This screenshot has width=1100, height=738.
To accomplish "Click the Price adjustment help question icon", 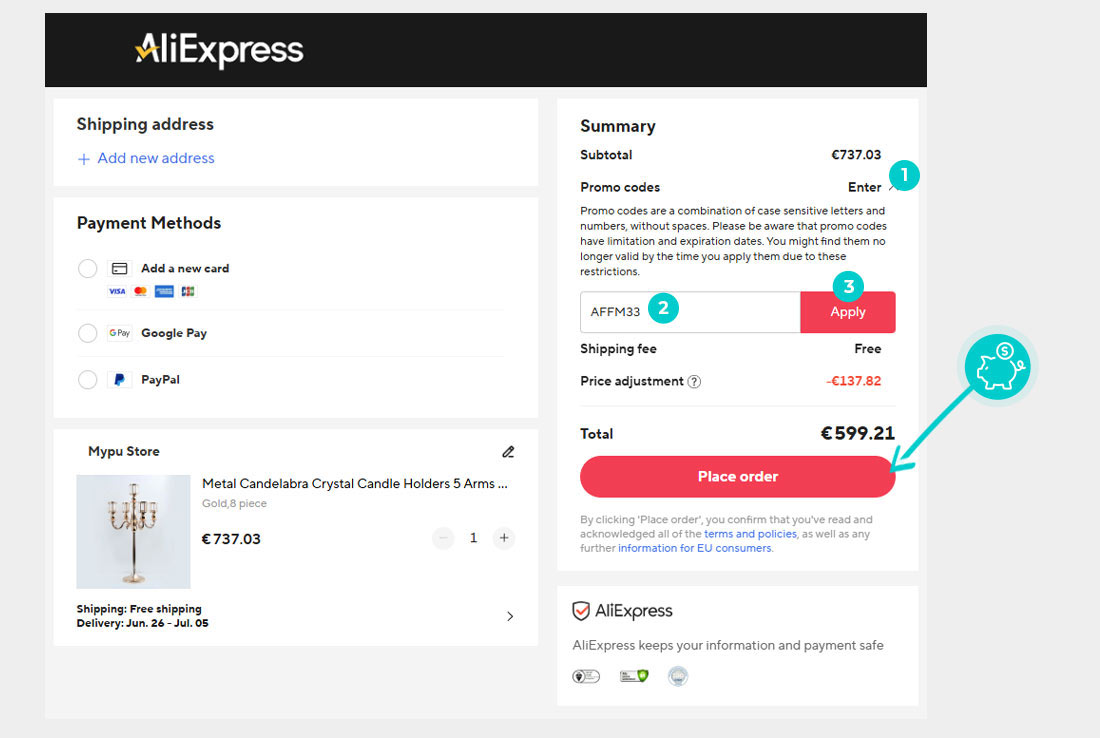I will point(695,381).
